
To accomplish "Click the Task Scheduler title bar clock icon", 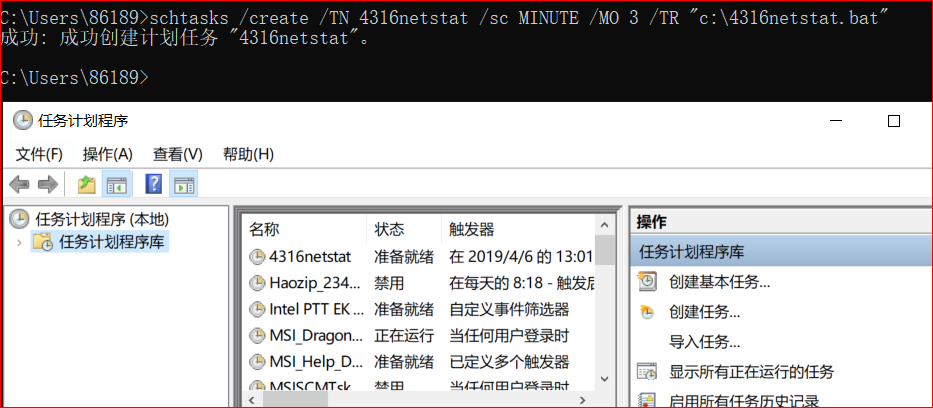I will tap(22, 120).
